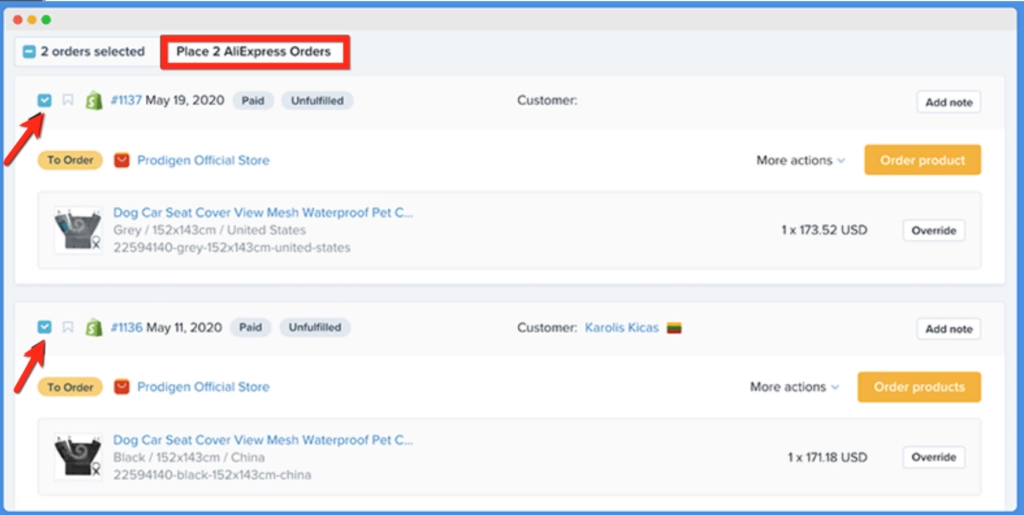Image resolution: width=1024 pixels, height=515 pixels.
Task: Click the Shopify icon beside order #1137
Action: coord(94,101)
